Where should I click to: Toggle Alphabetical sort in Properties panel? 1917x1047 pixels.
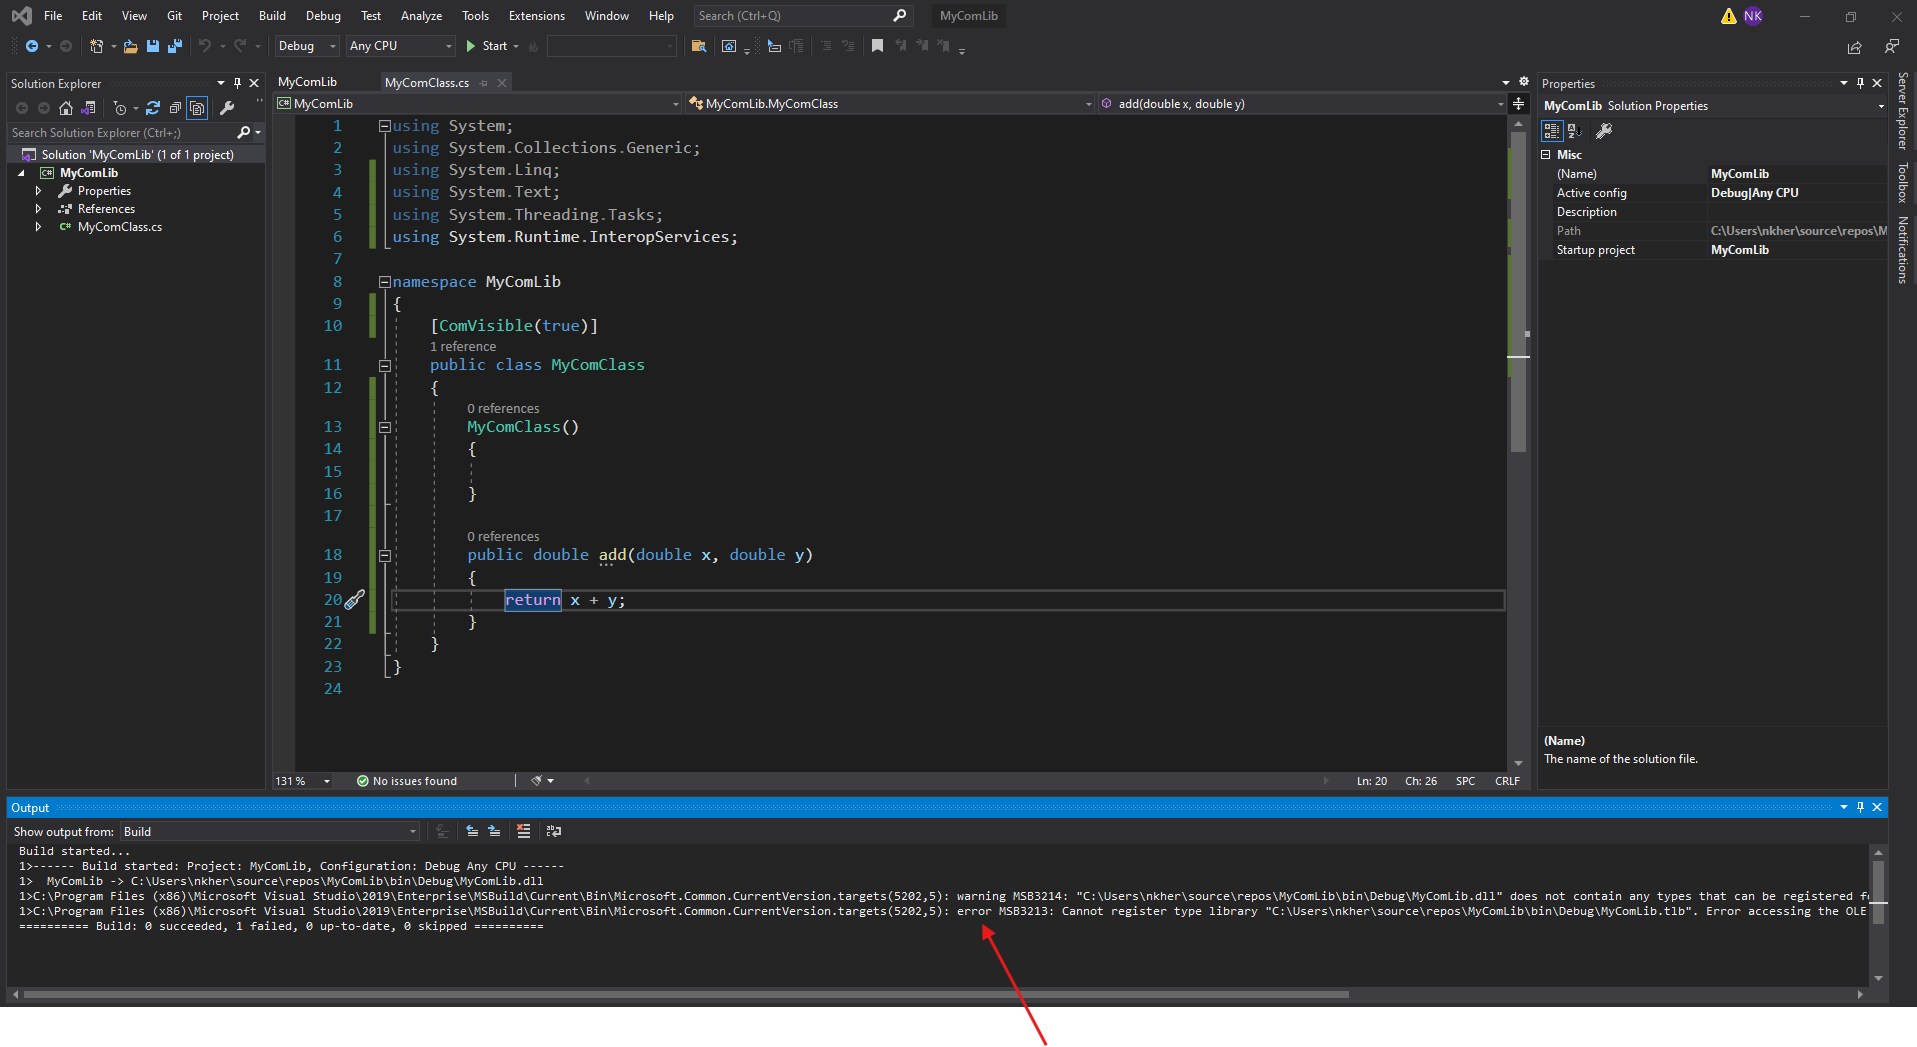(1574, 131)
